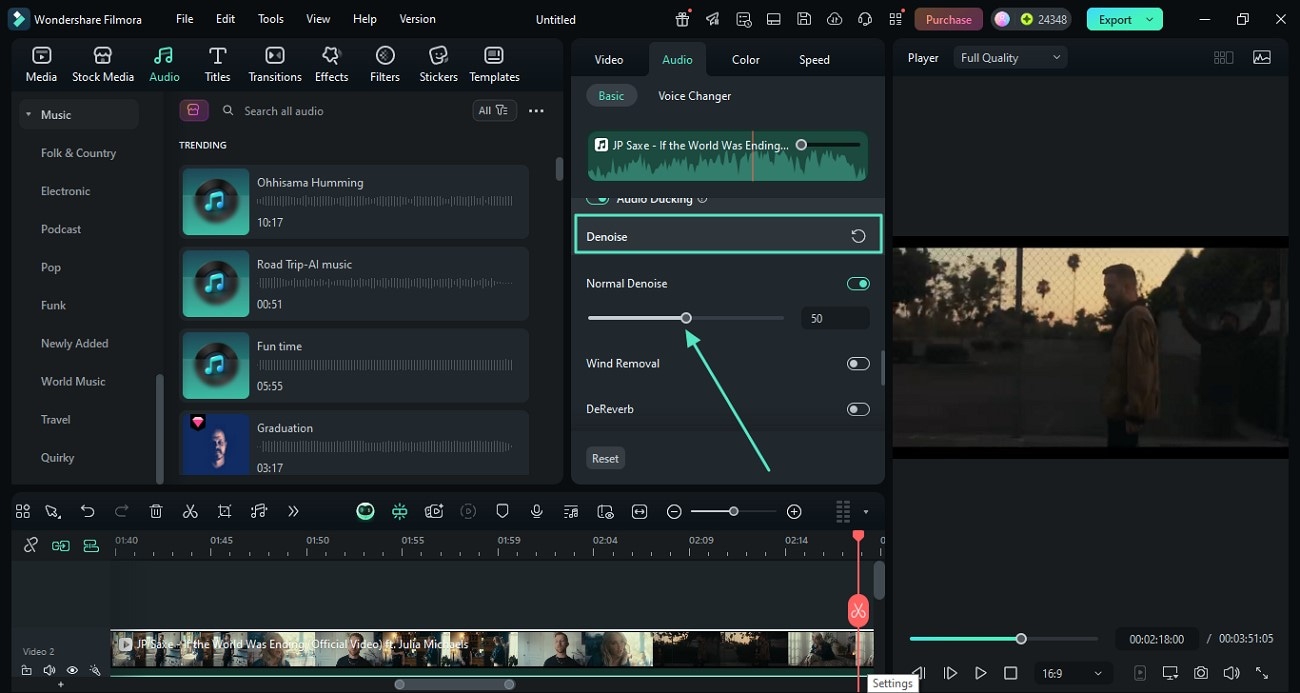Open the Filters panel
Image resolution: width=1300 pixels, height=693 pixels.
click(385, 64)
